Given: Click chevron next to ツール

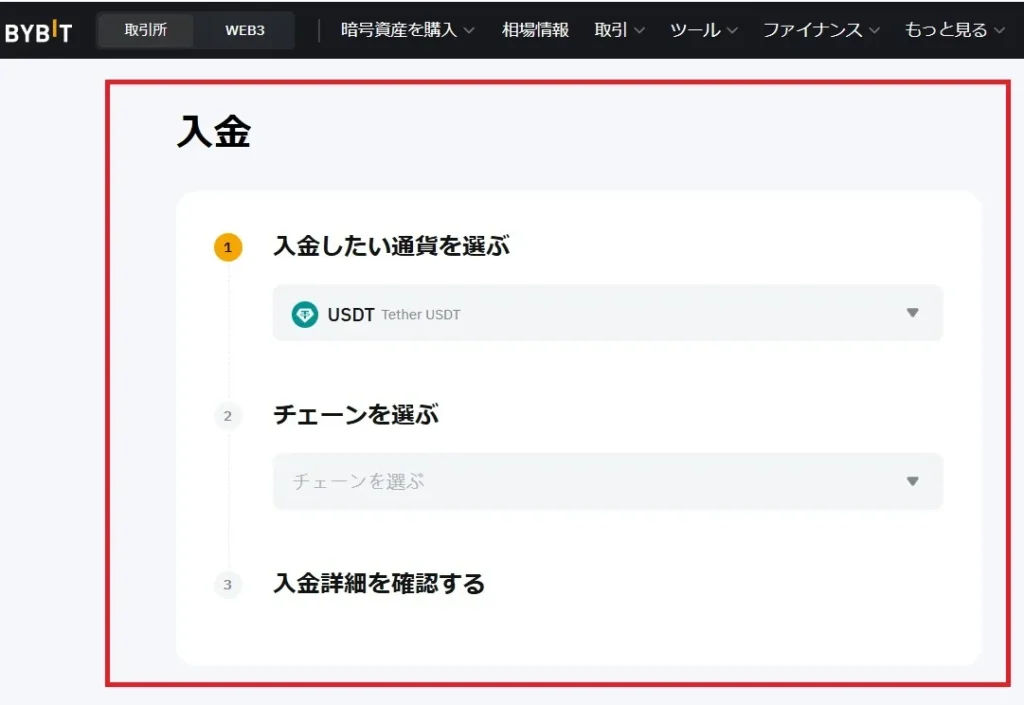Looking at the screenshot, I should (732, 30).
